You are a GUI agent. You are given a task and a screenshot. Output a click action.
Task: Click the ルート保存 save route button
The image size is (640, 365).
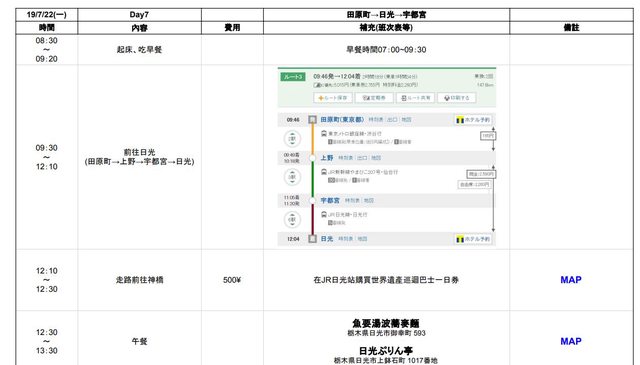pos(333,98)
